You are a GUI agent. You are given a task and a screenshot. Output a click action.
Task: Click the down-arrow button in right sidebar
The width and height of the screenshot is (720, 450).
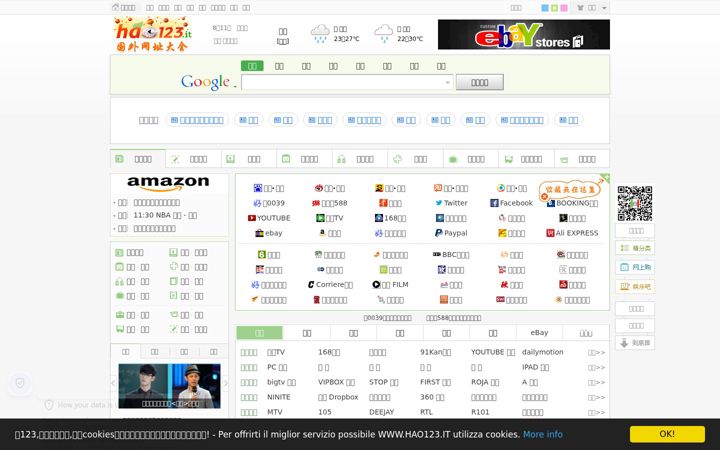pos(635,343)
